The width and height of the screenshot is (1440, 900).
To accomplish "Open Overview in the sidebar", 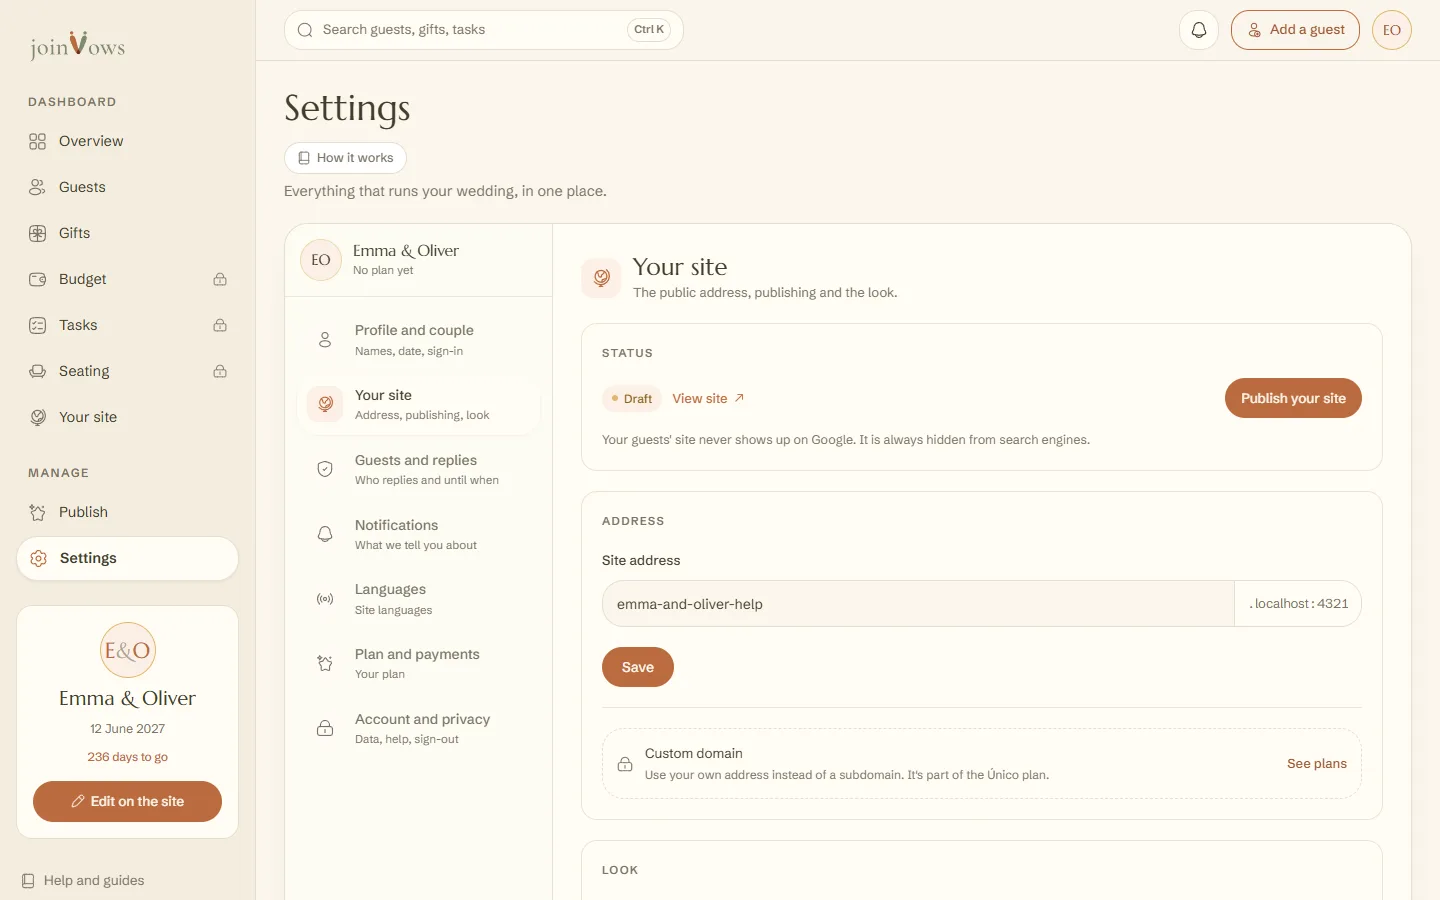I will tap(128, 141).
